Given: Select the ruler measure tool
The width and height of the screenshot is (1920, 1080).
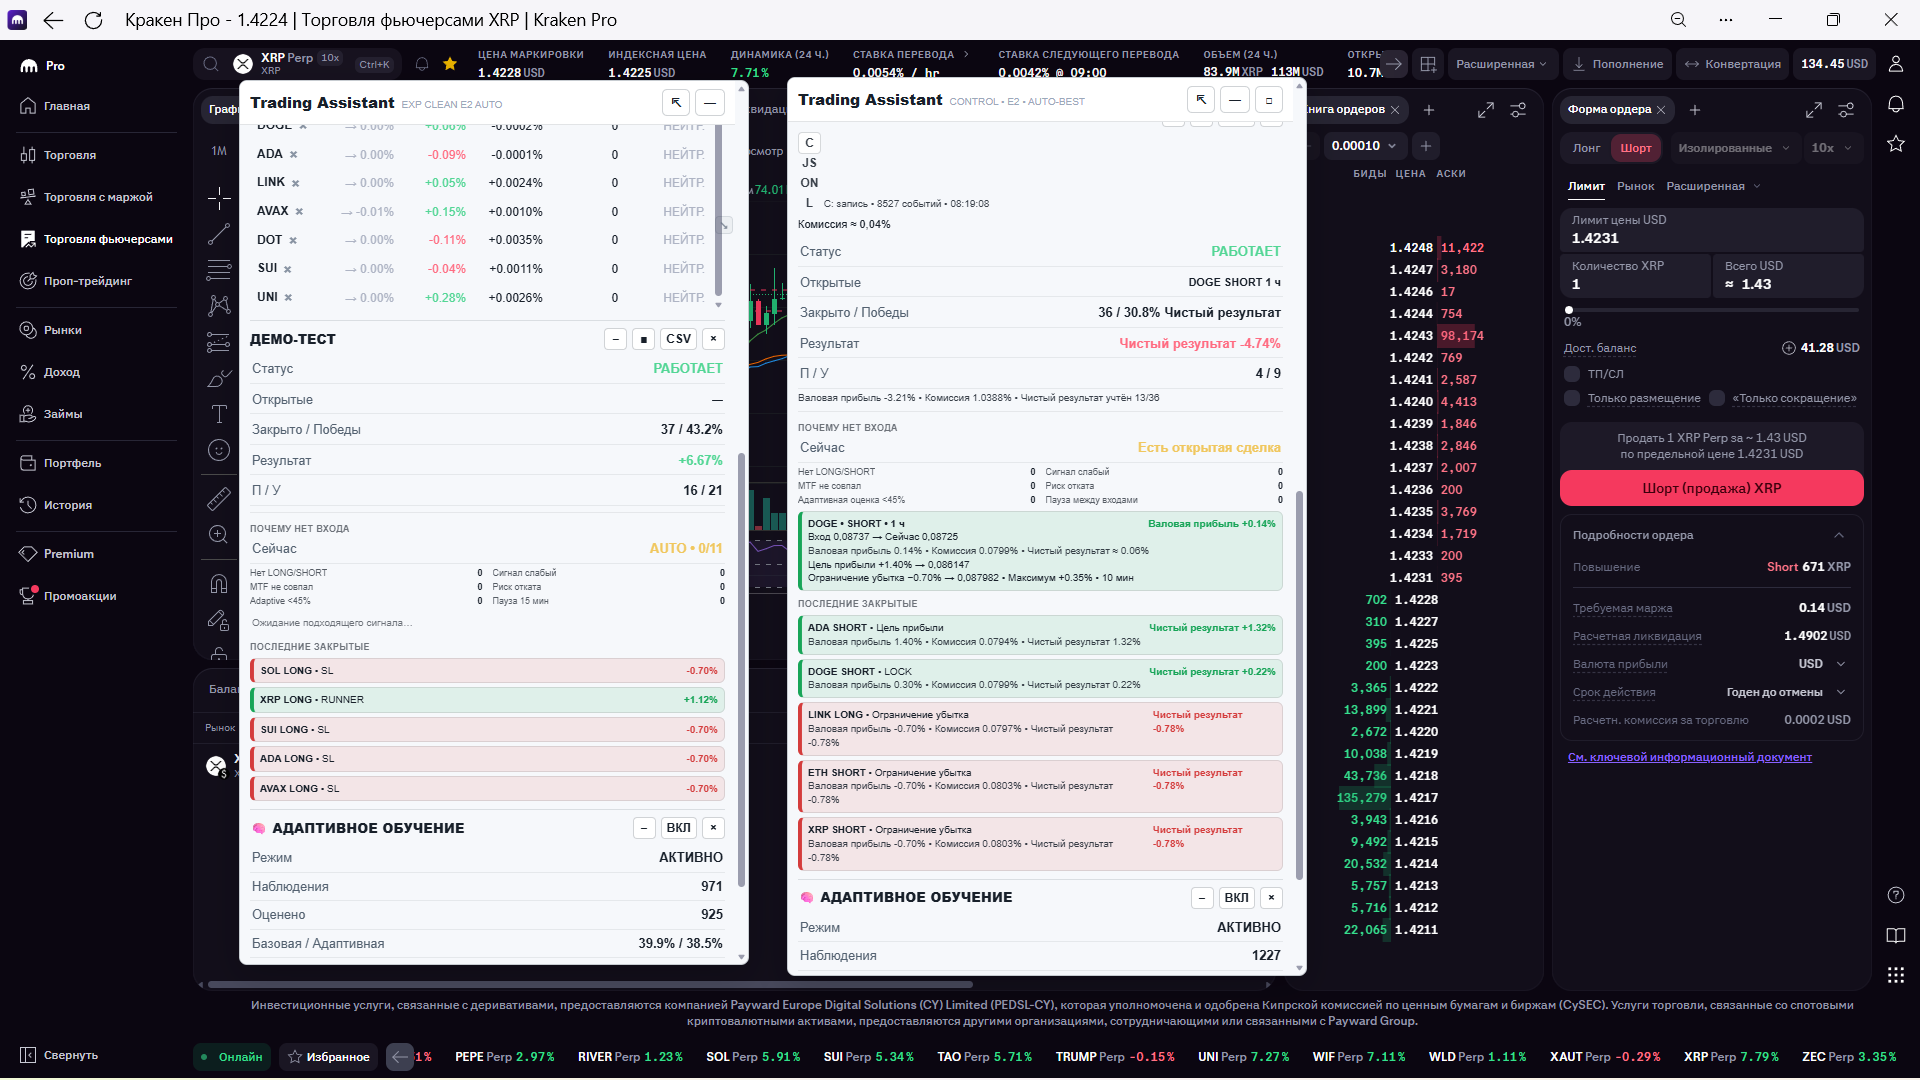Looking at the screenshot, I should [x=219, y=498].
